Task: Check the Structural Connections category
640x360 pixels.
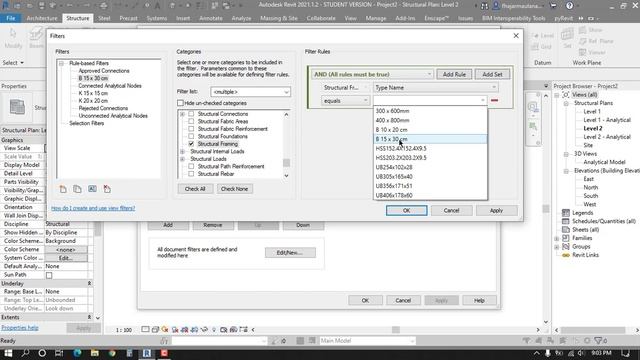Action: (191, 114)
